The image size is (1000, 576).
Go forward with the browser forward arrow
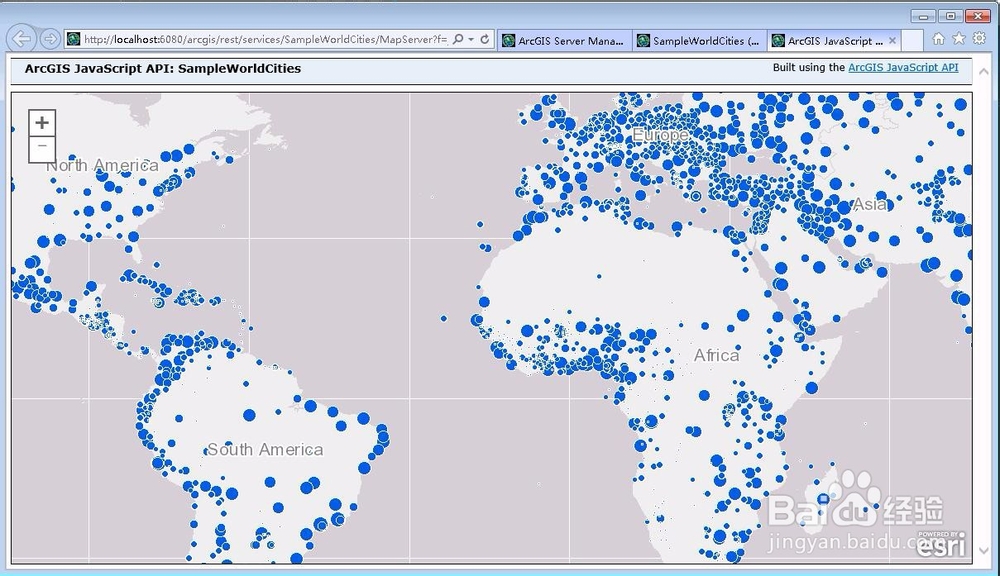pos(50,39)
